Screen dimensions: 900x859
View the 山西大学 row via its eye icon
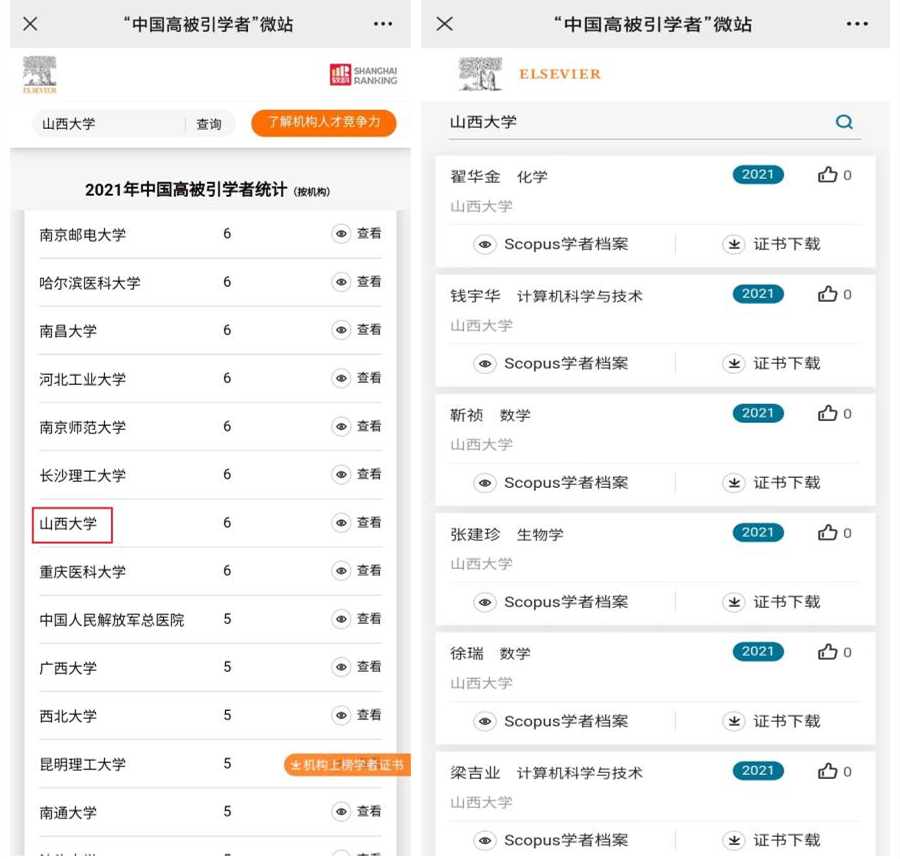pyautogui.click(x=341, y=523)
